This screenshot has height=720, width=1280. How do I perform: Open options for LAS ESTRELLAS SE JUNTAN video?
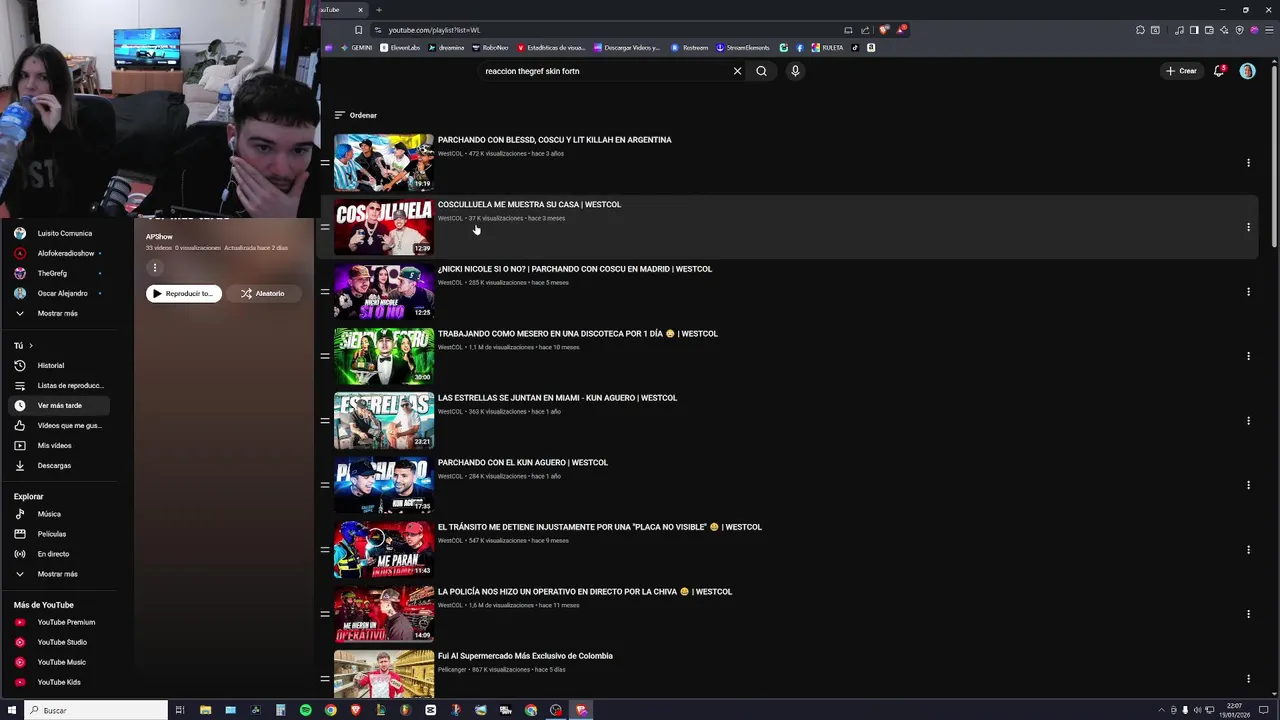pyautogui.click(x=1248, y=421)
